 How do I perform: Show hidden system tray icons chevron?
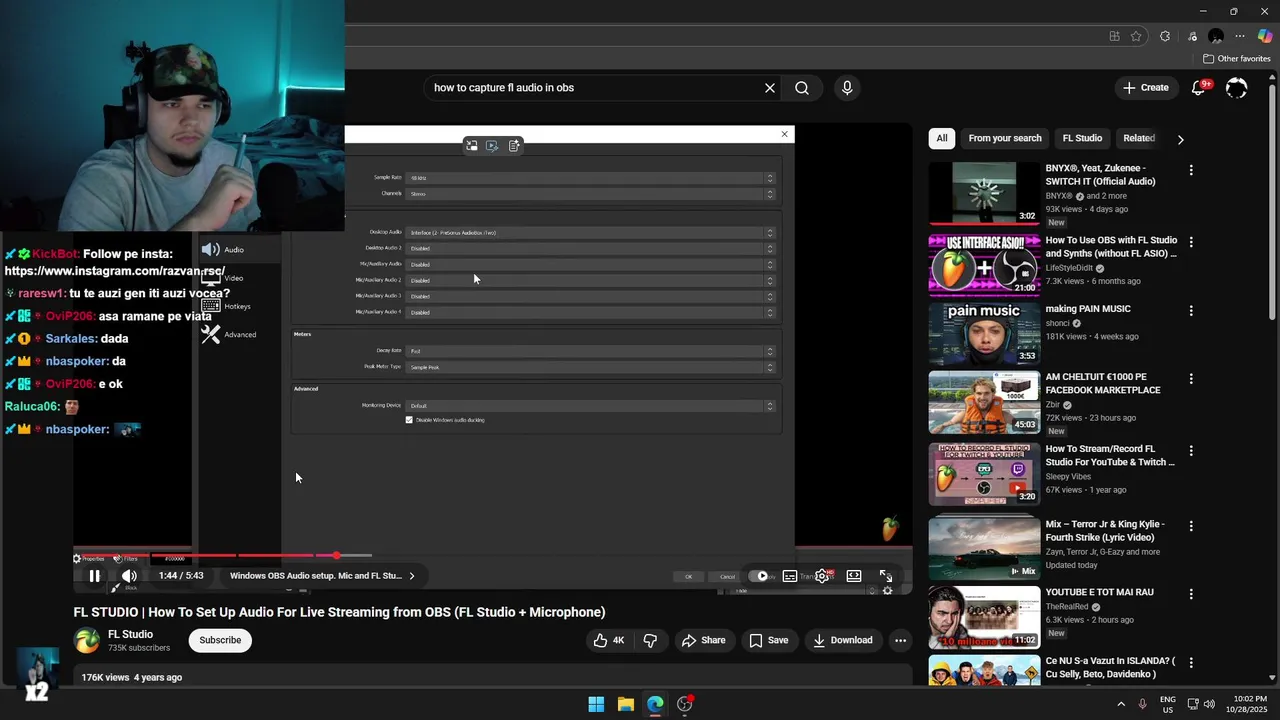tap(1121, 704)
